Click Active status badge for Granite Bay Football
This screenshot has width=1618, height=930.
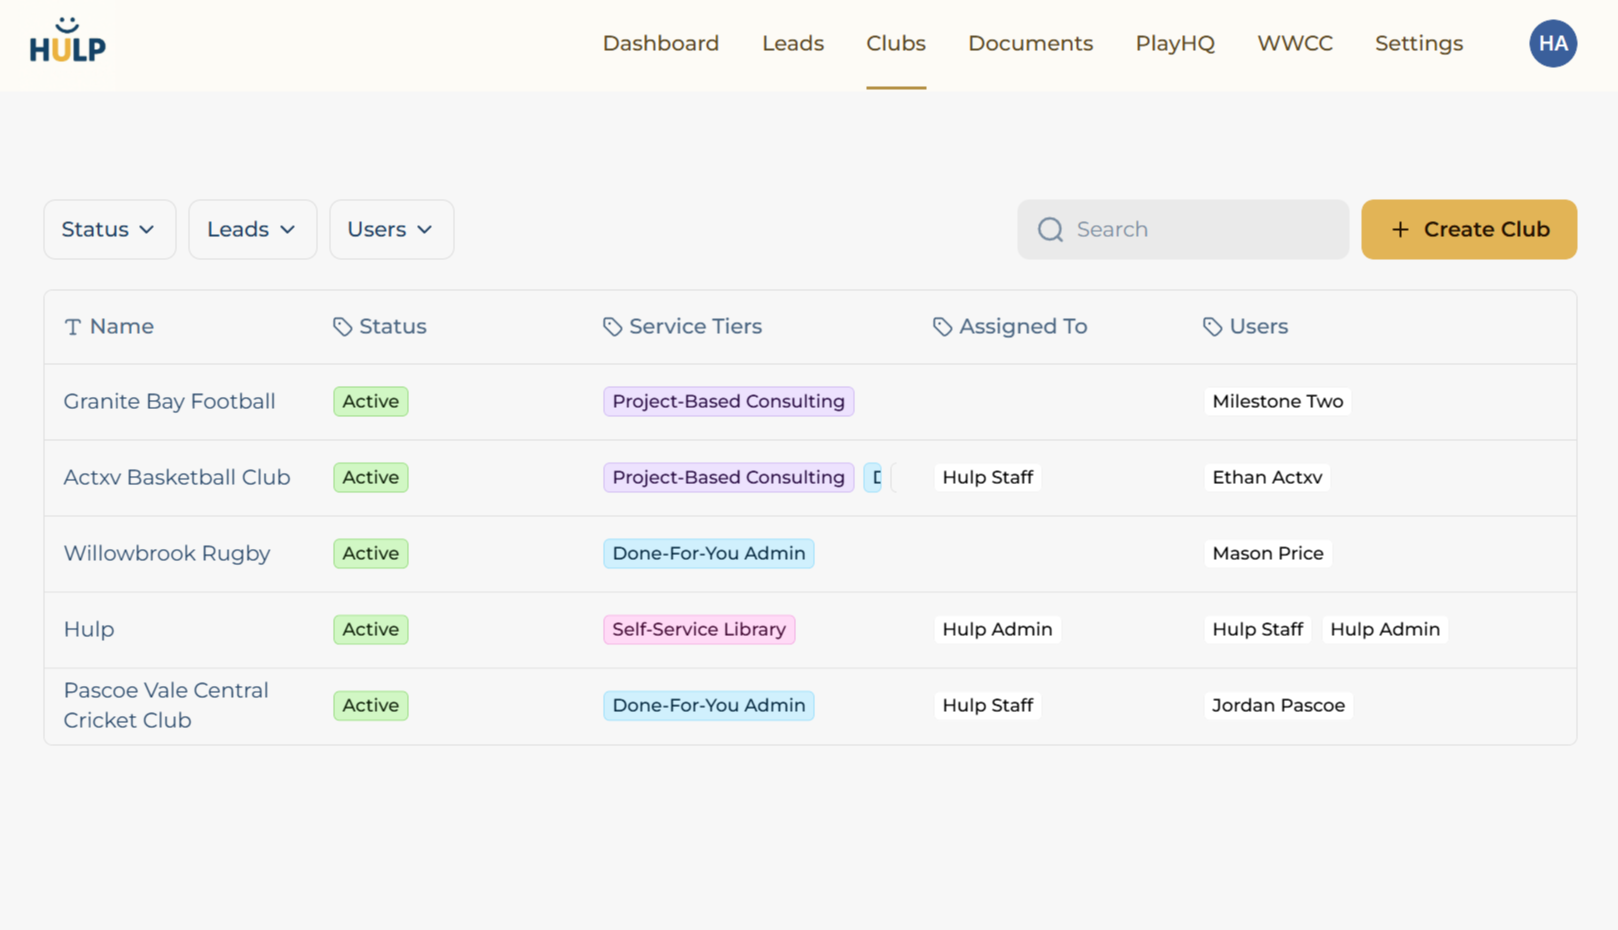tap(371, 401)
